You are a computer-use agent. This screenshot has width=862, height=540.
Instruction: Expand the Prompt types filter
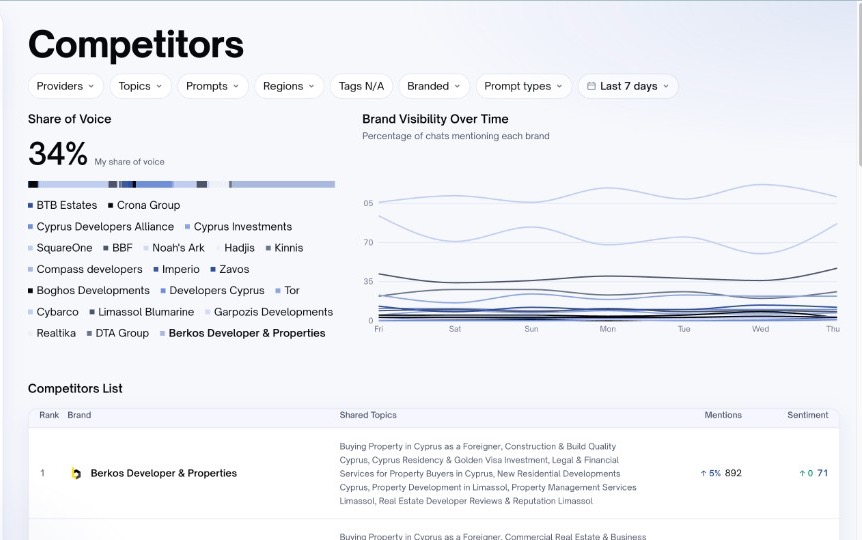523,86
